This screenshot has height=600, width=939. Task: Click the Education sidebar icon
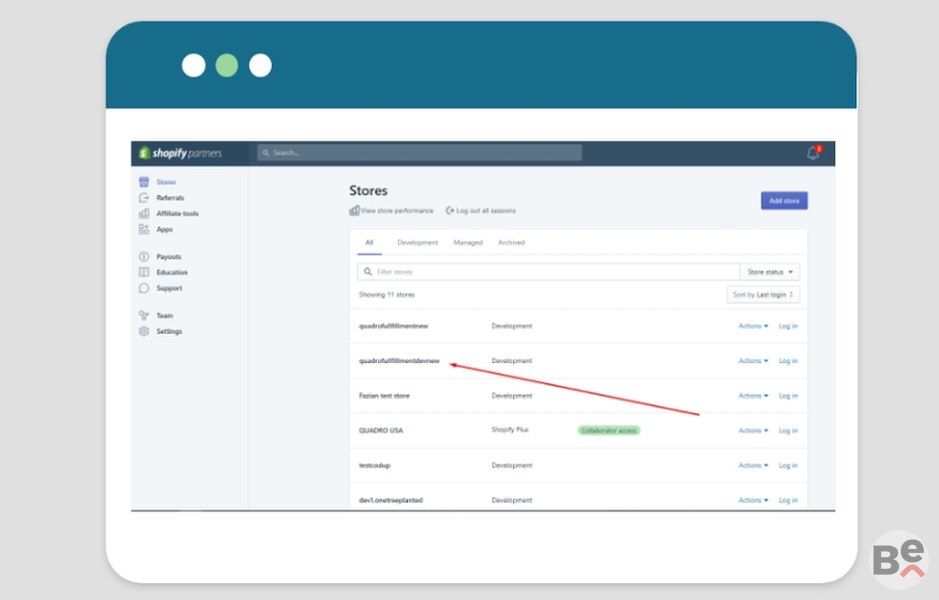tap(144, 272)
